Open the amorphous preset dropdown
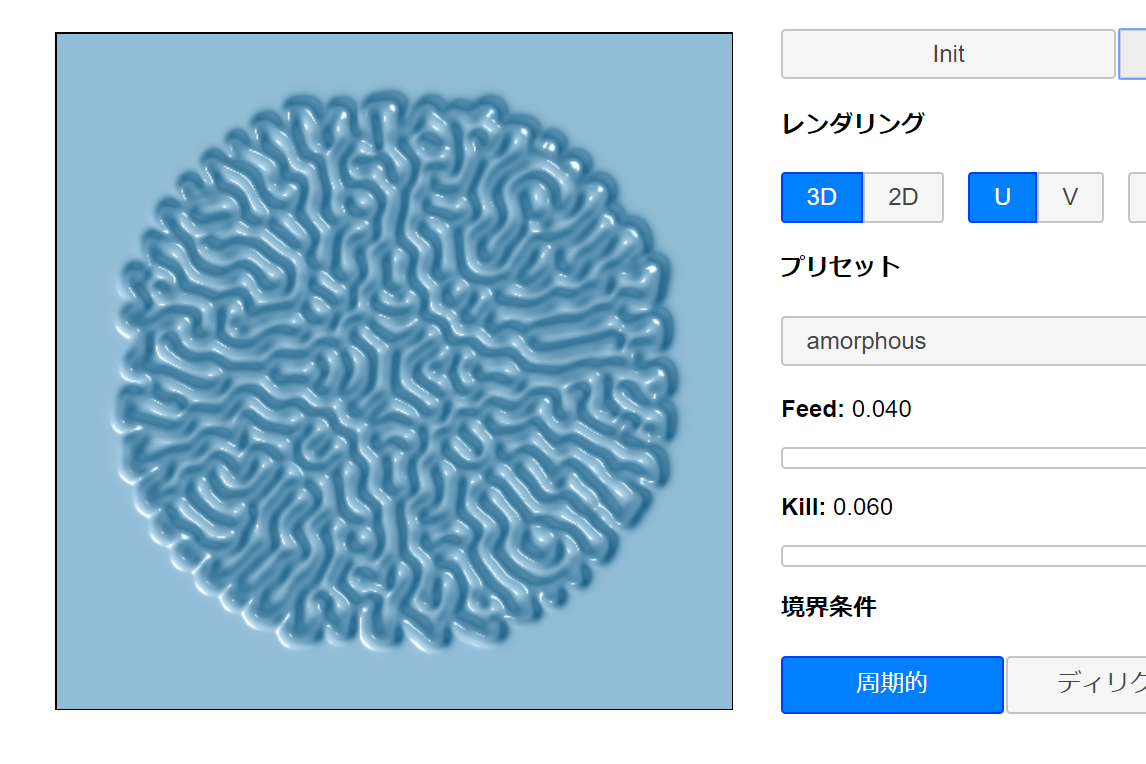The width and height of the screenshot is (1146, 764). point(963,341)
